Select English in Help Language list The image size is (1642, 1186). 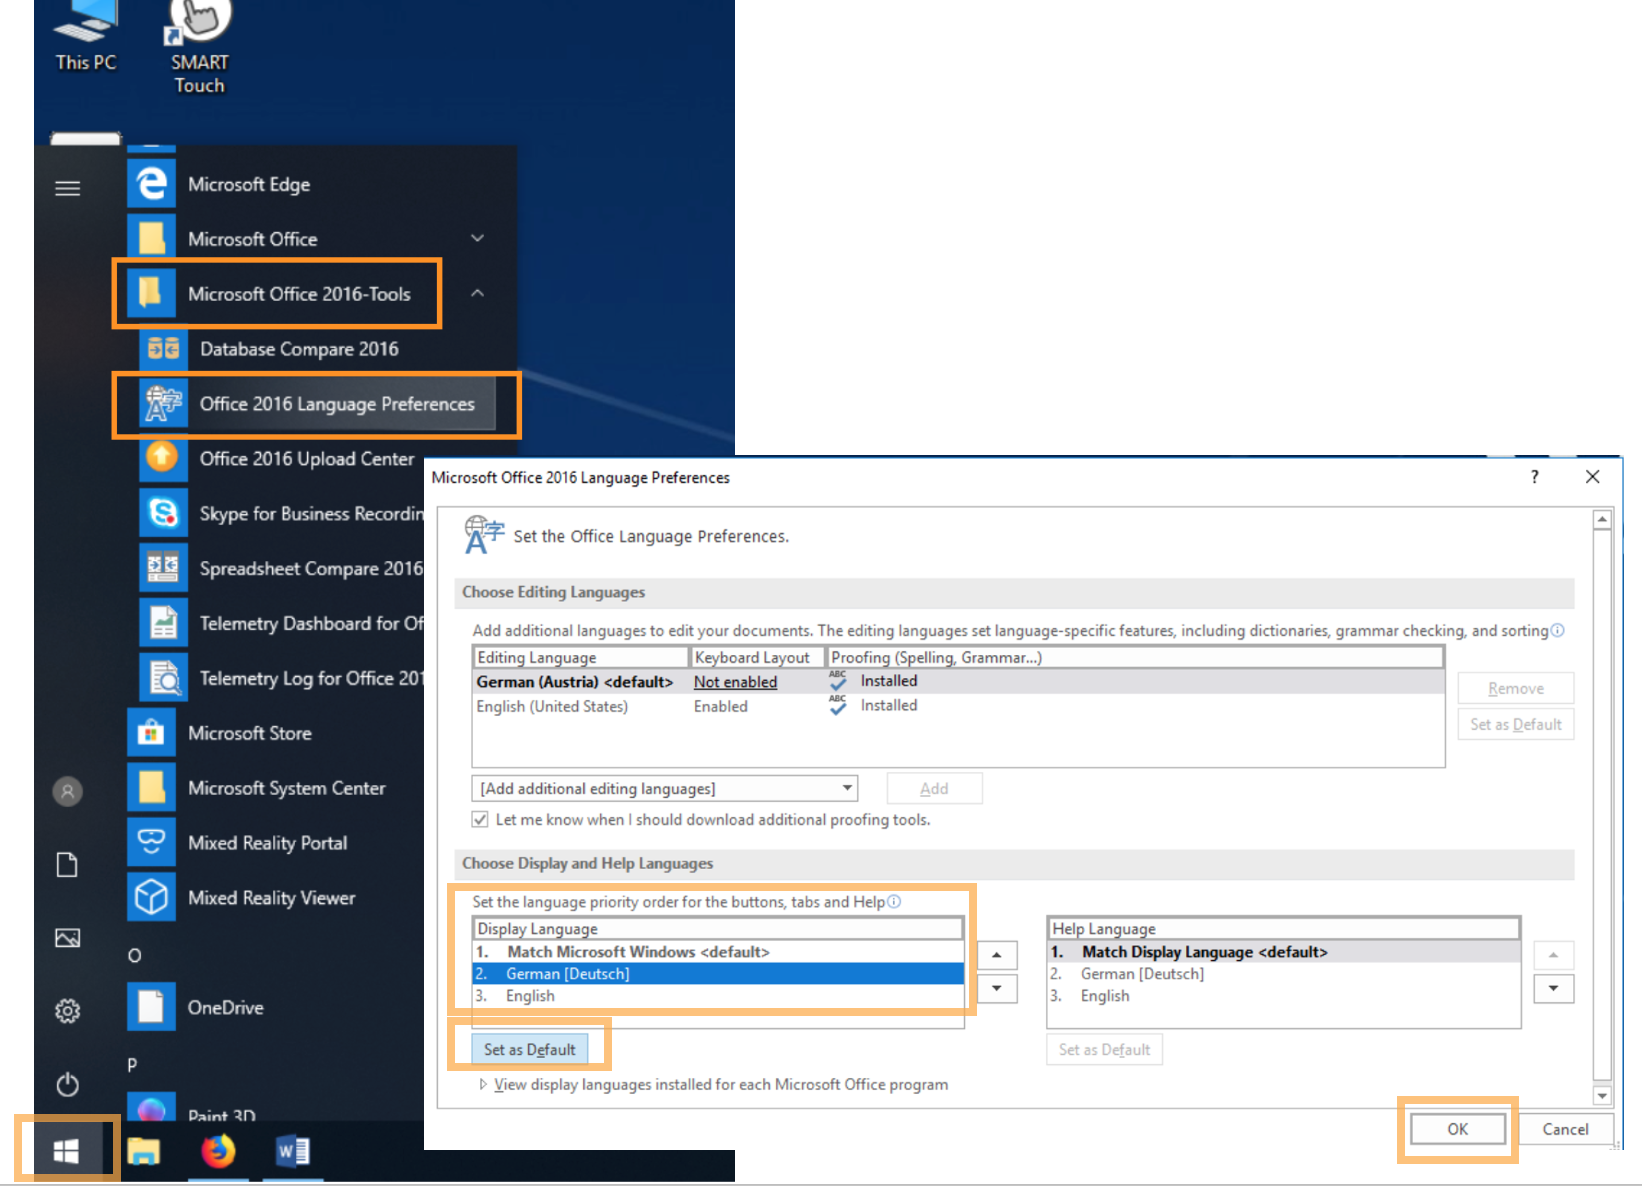[1284, 996]
